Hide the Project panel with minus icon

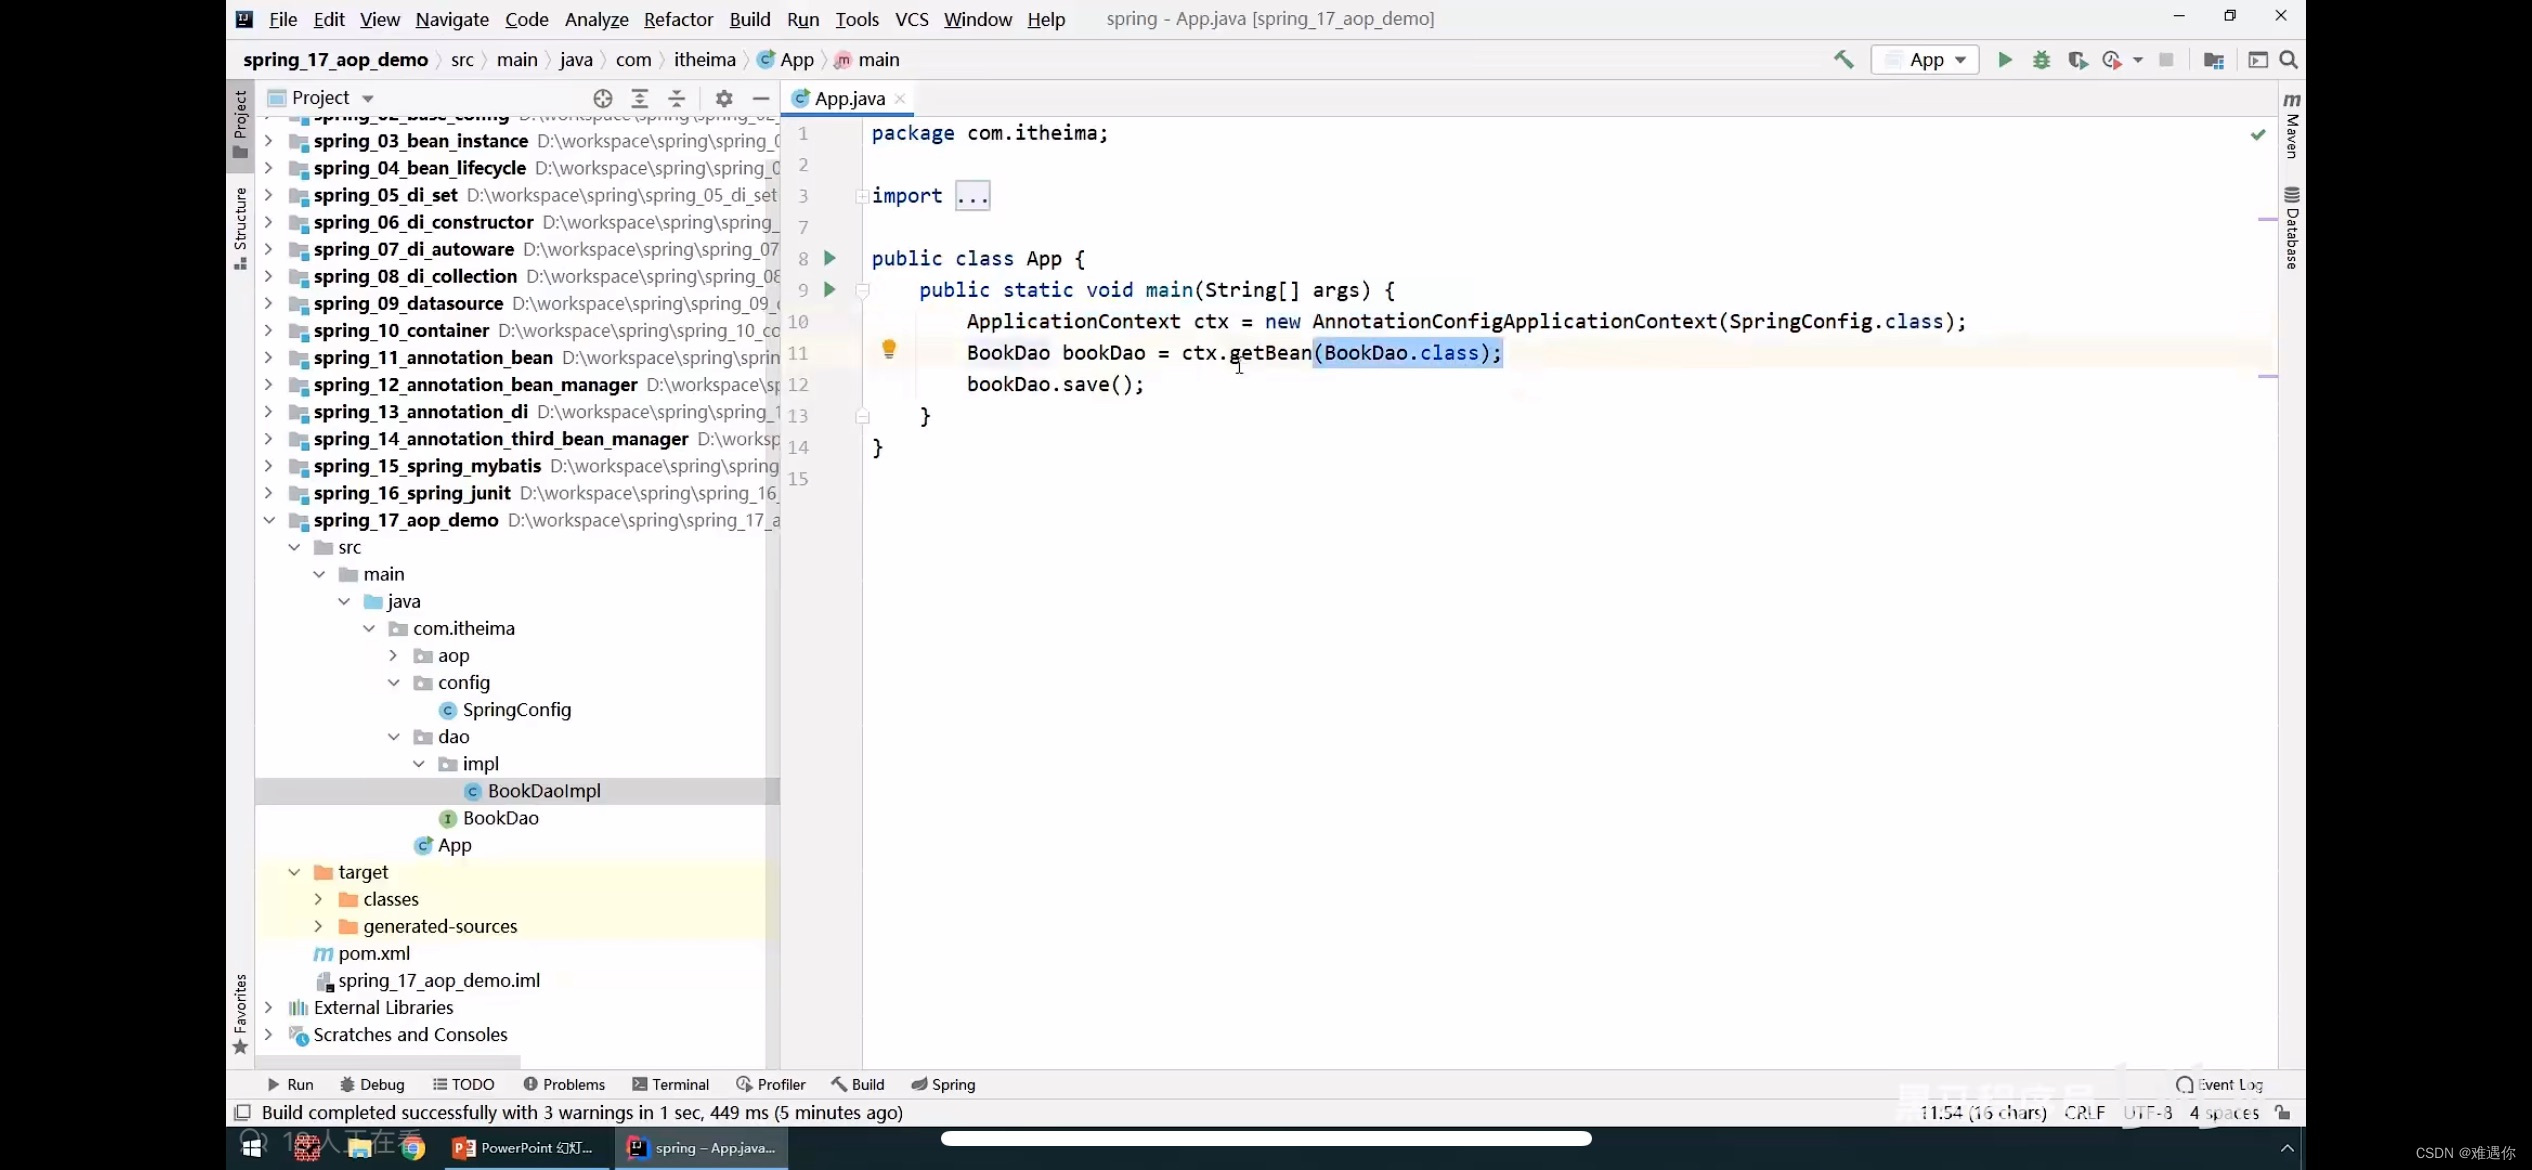click(x=761, y=98)
